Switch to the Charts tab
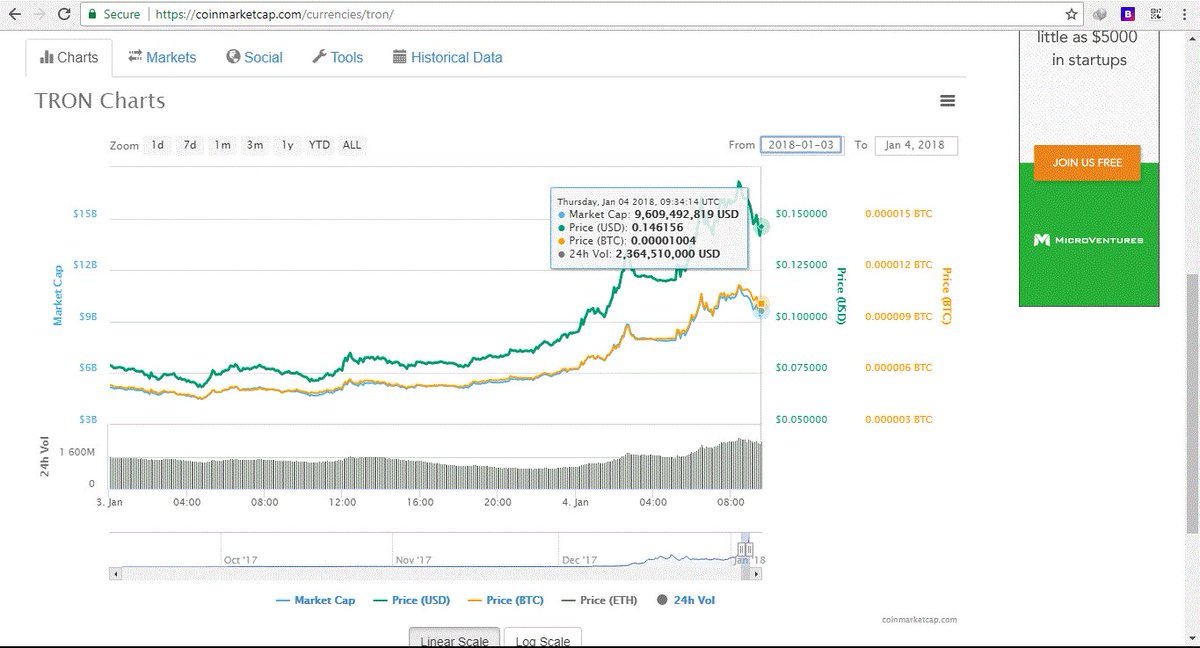Image resolution: width=1200 pixels, height=648 pixels. coord(69,57)
